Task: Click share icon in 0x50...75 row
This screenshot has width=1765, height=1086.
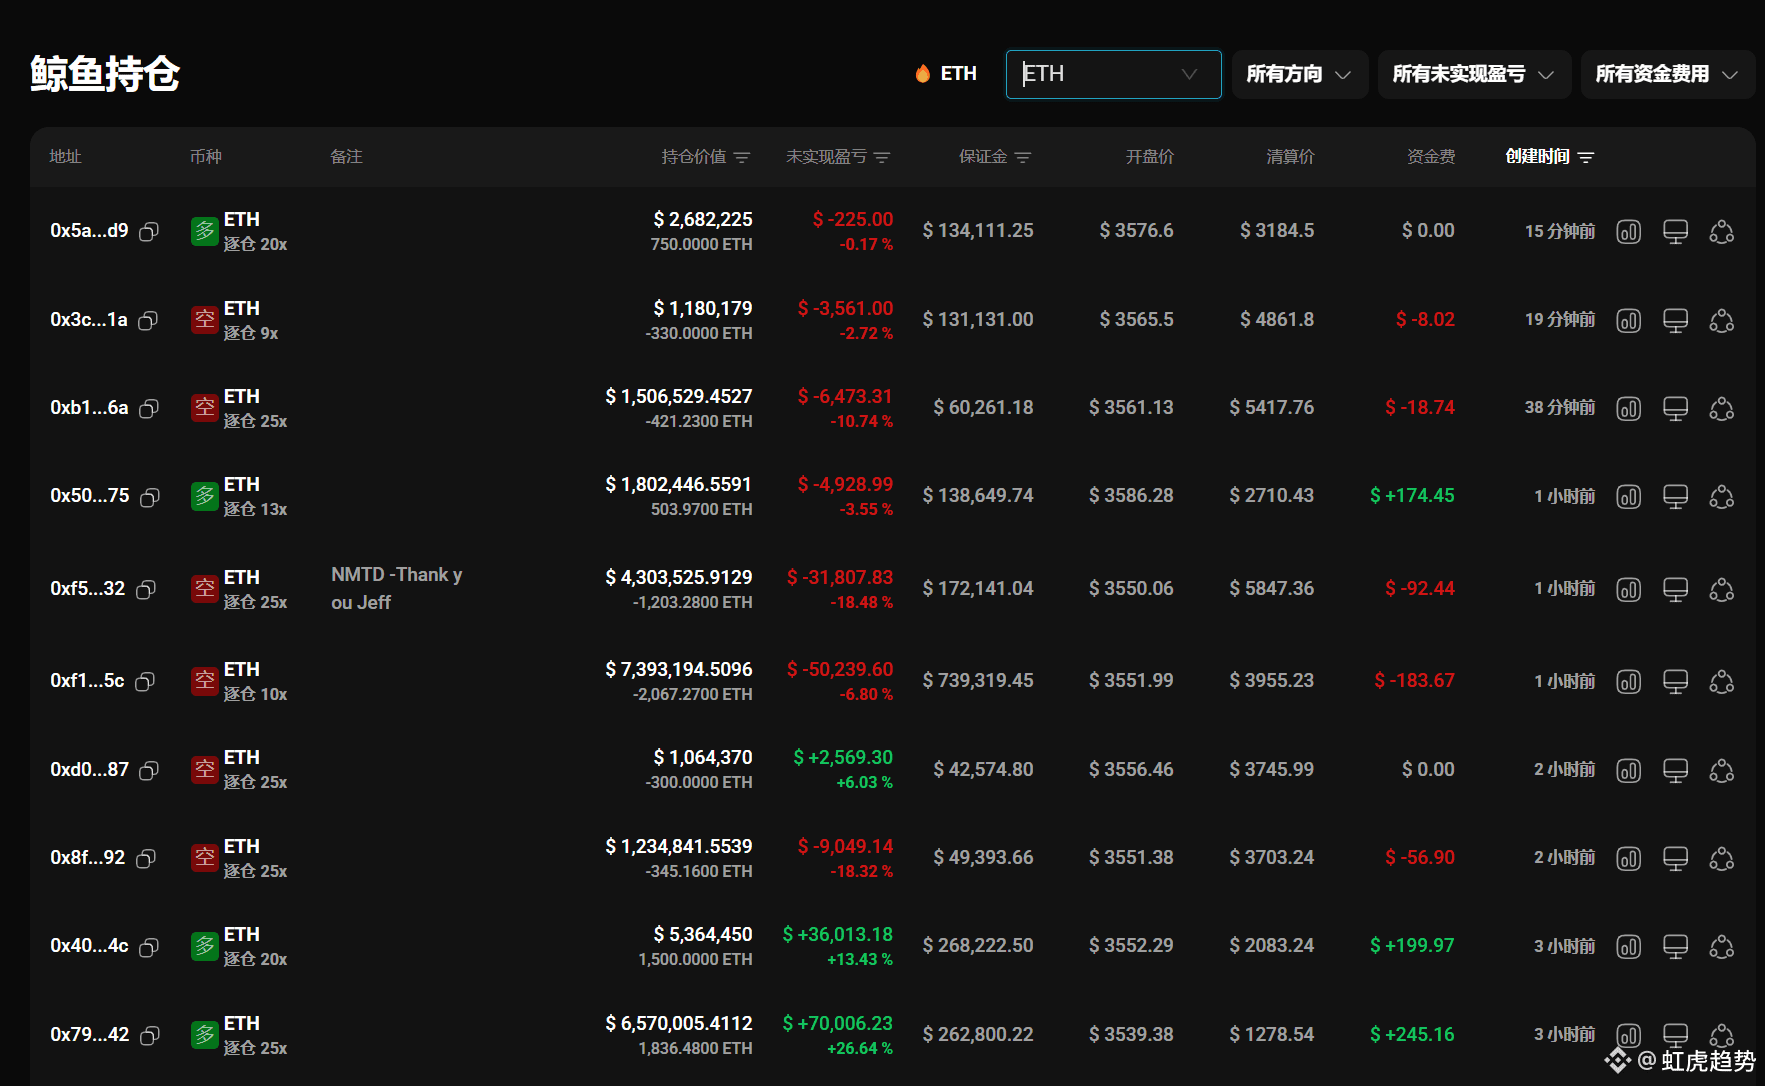Action: [1721, 497]
